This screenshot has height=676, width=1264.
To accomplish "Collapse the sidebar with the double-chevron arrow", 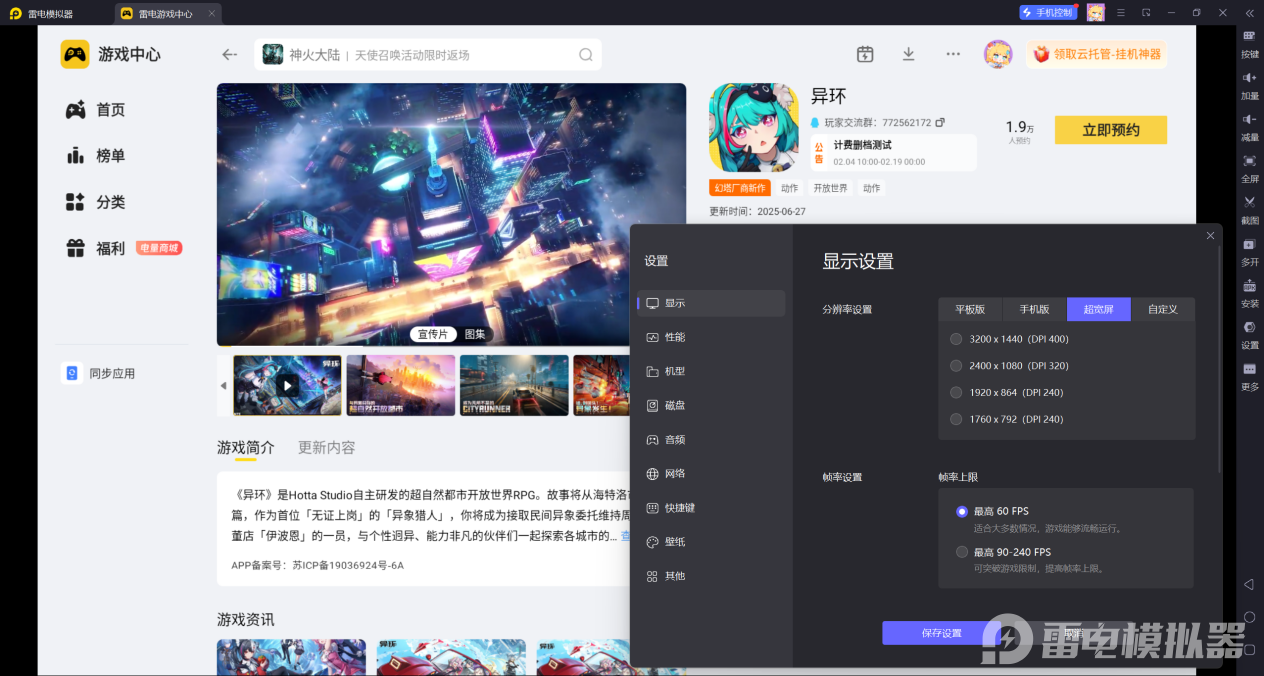I will click(1249, 13).
